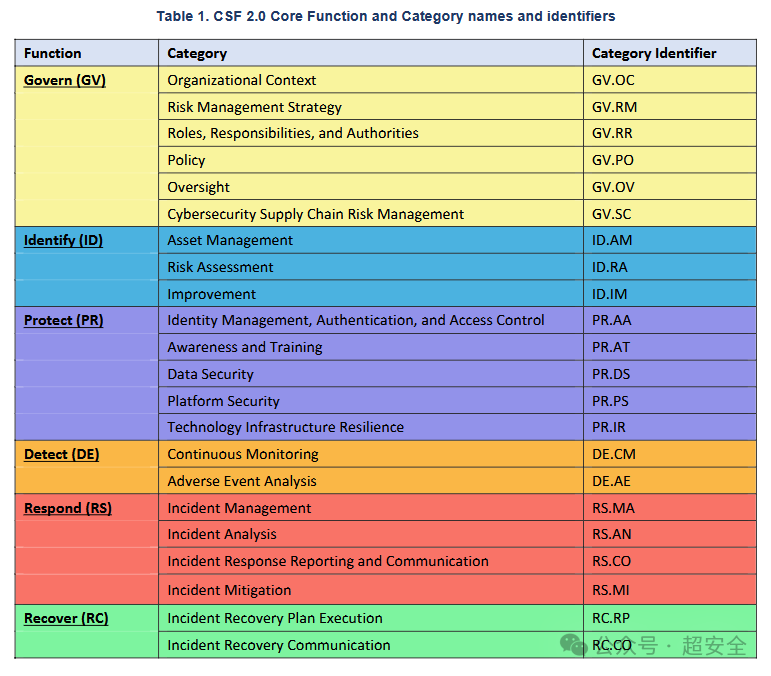Select the 'Incident Analysis' cell
The width and height of the screenshot is (771, 676).
tap(371, 534)
